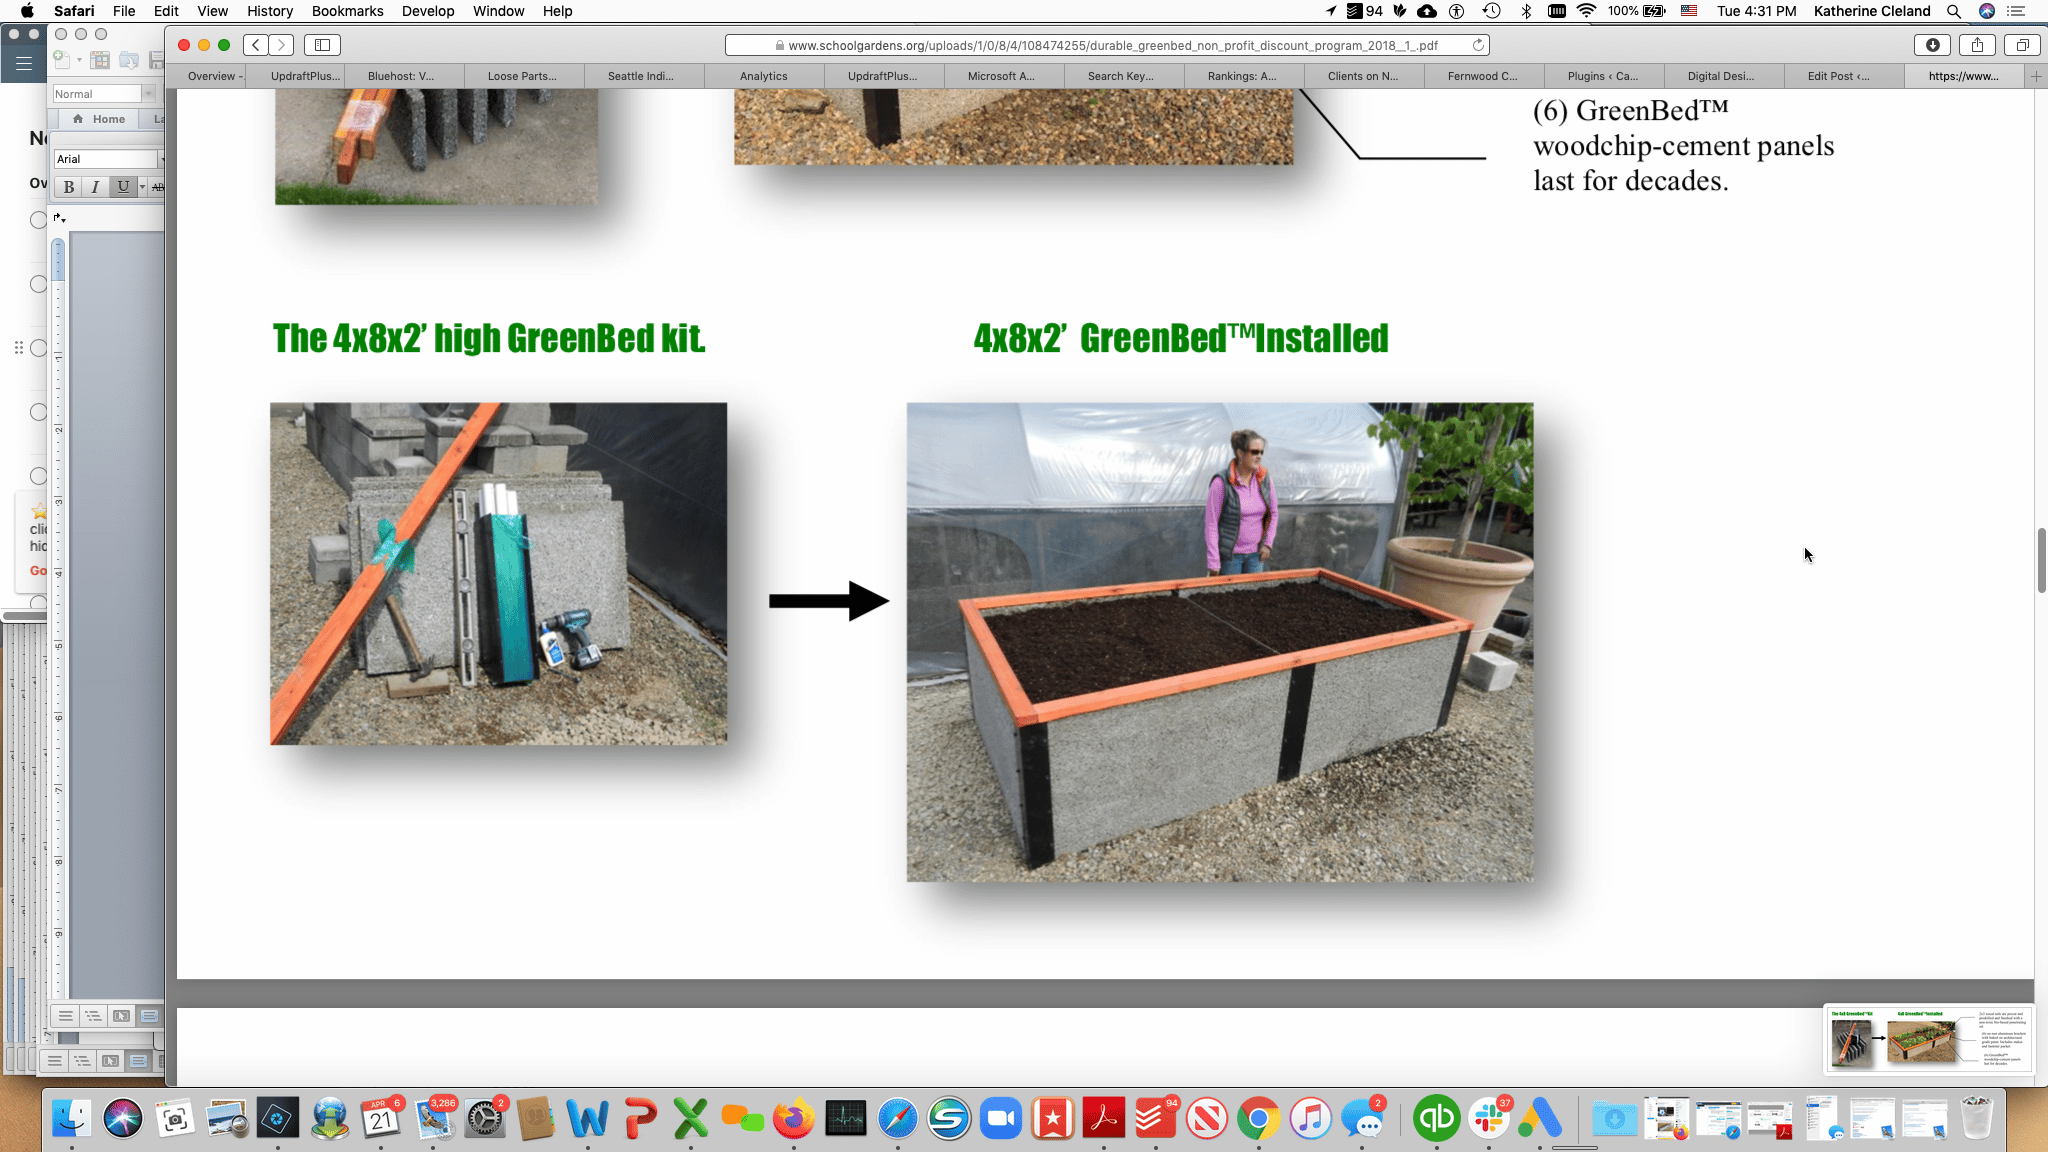
Task: Open Safari Share menu
Action: coord(1977,45)
